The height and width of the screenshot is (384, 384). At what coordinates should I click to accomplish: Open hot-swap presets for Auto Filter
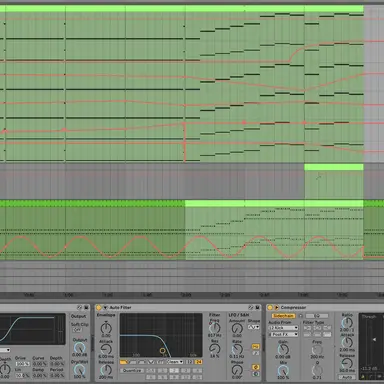[251, 307]
